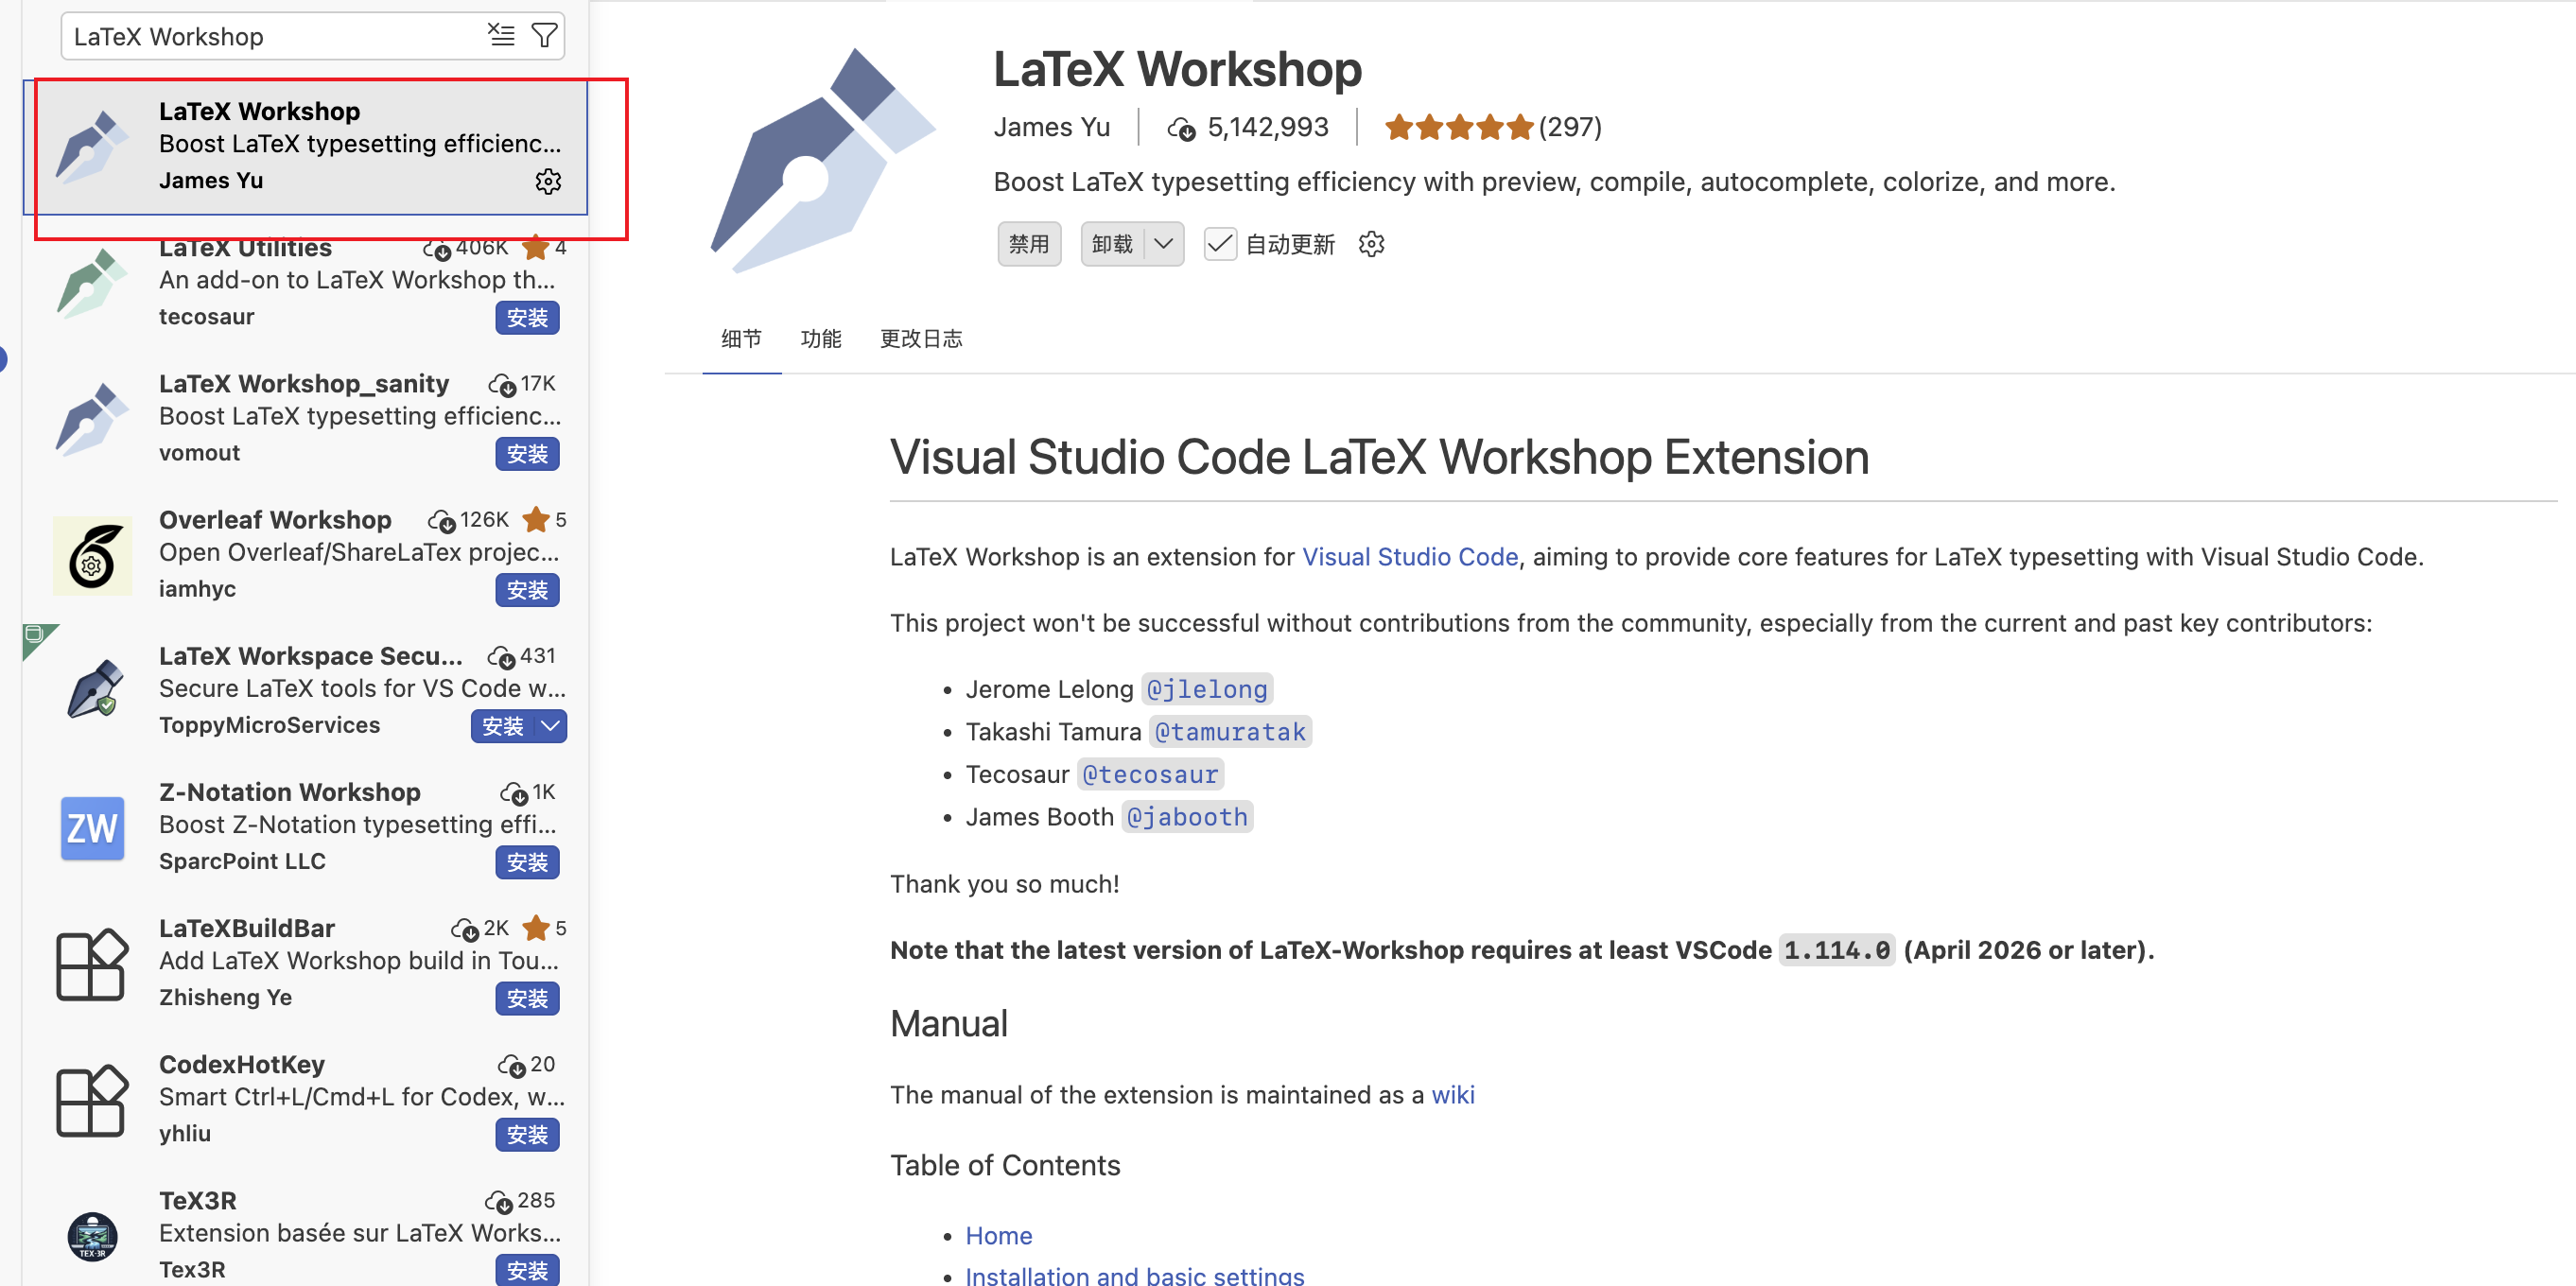
Task: Open manage gear for LaTeX Workshop list item
Action: (x=548, y=181)
